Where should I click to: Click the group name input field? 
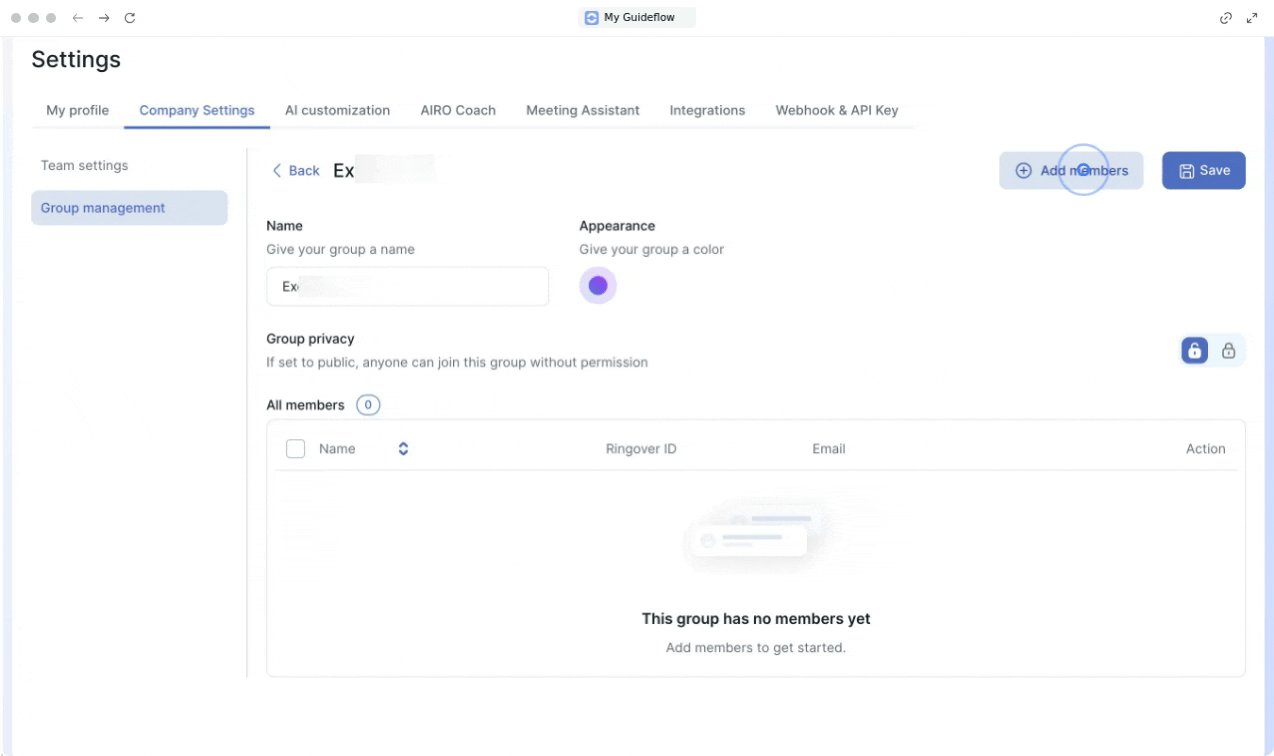pyautogui.click(x=407, y=287)
